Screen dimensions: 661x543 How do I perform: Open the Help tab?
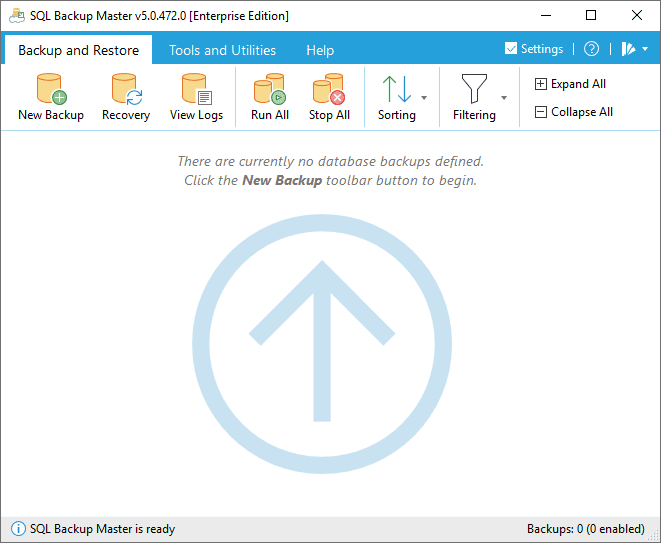320,50
